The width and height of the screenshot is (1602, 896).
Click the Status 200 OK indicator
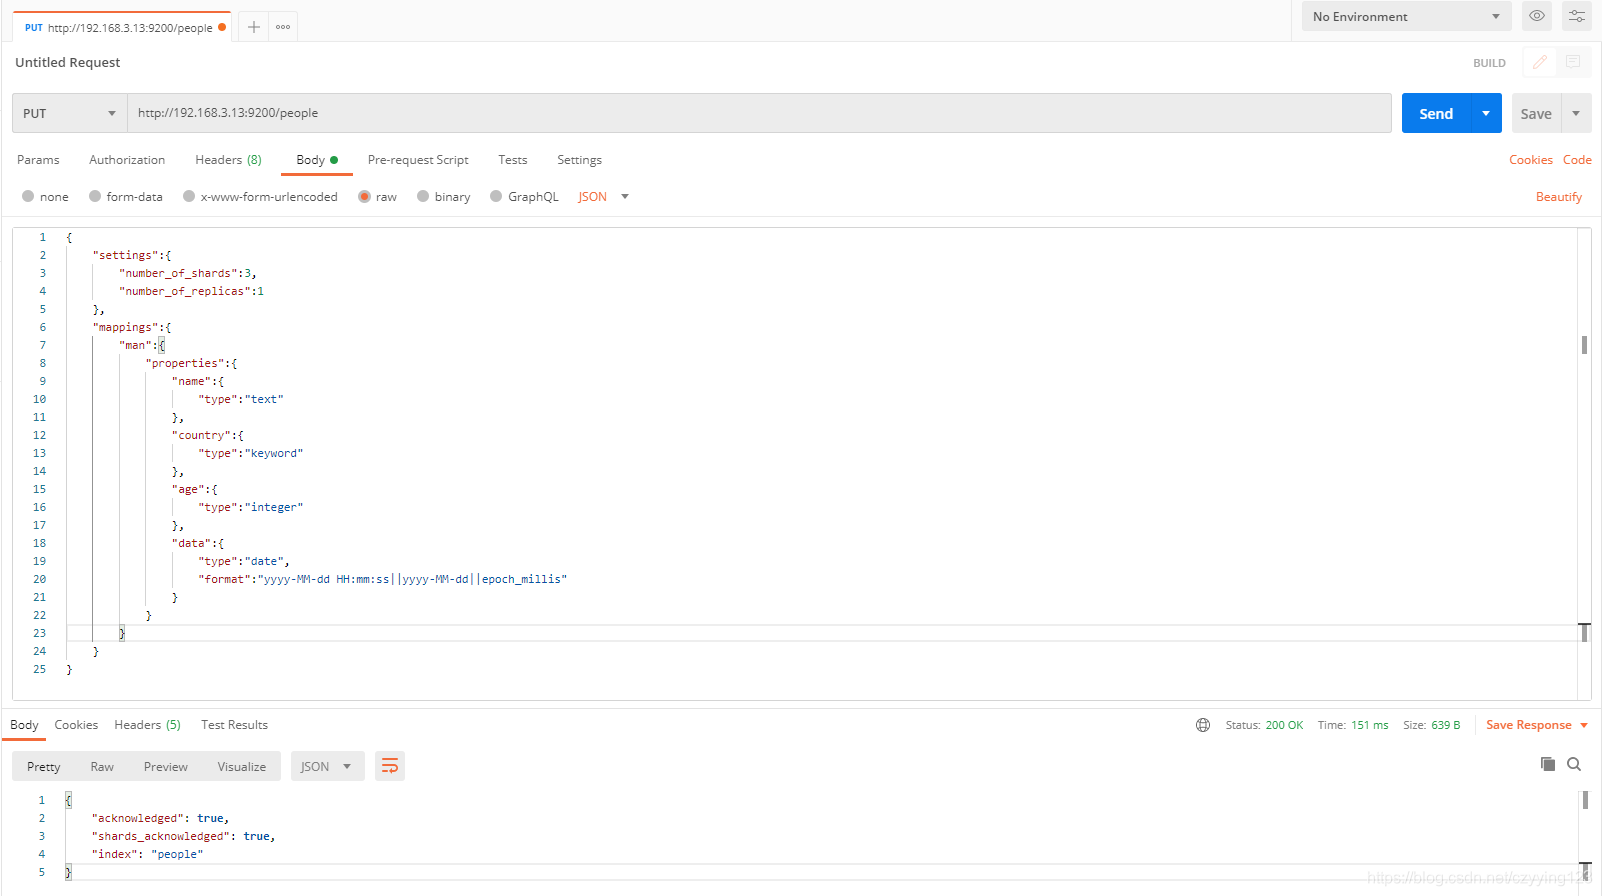(1264, 725)
